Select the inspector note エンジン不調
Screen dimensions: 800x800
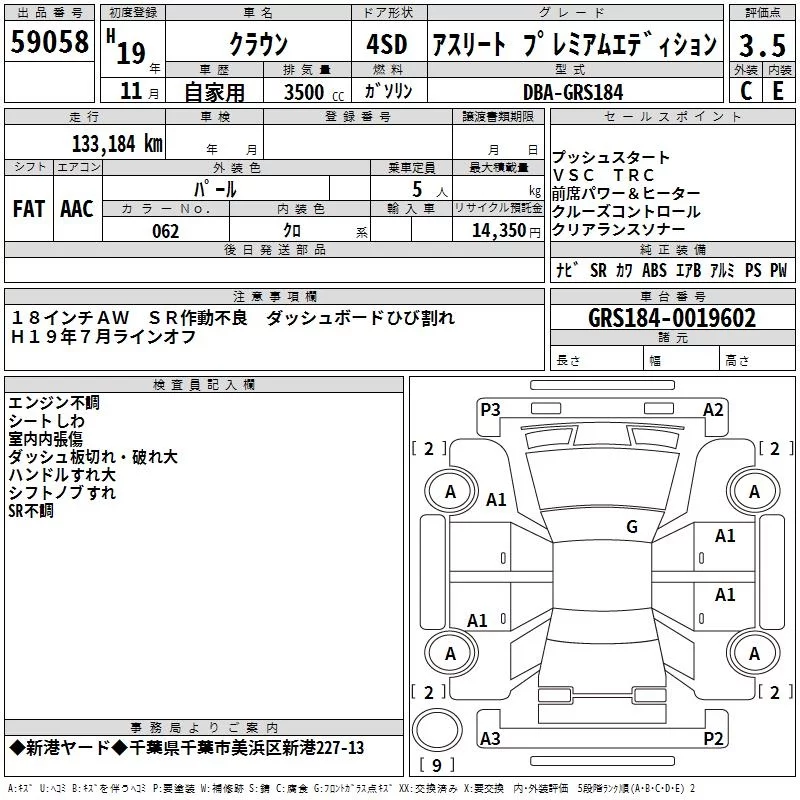click(54, 403)
